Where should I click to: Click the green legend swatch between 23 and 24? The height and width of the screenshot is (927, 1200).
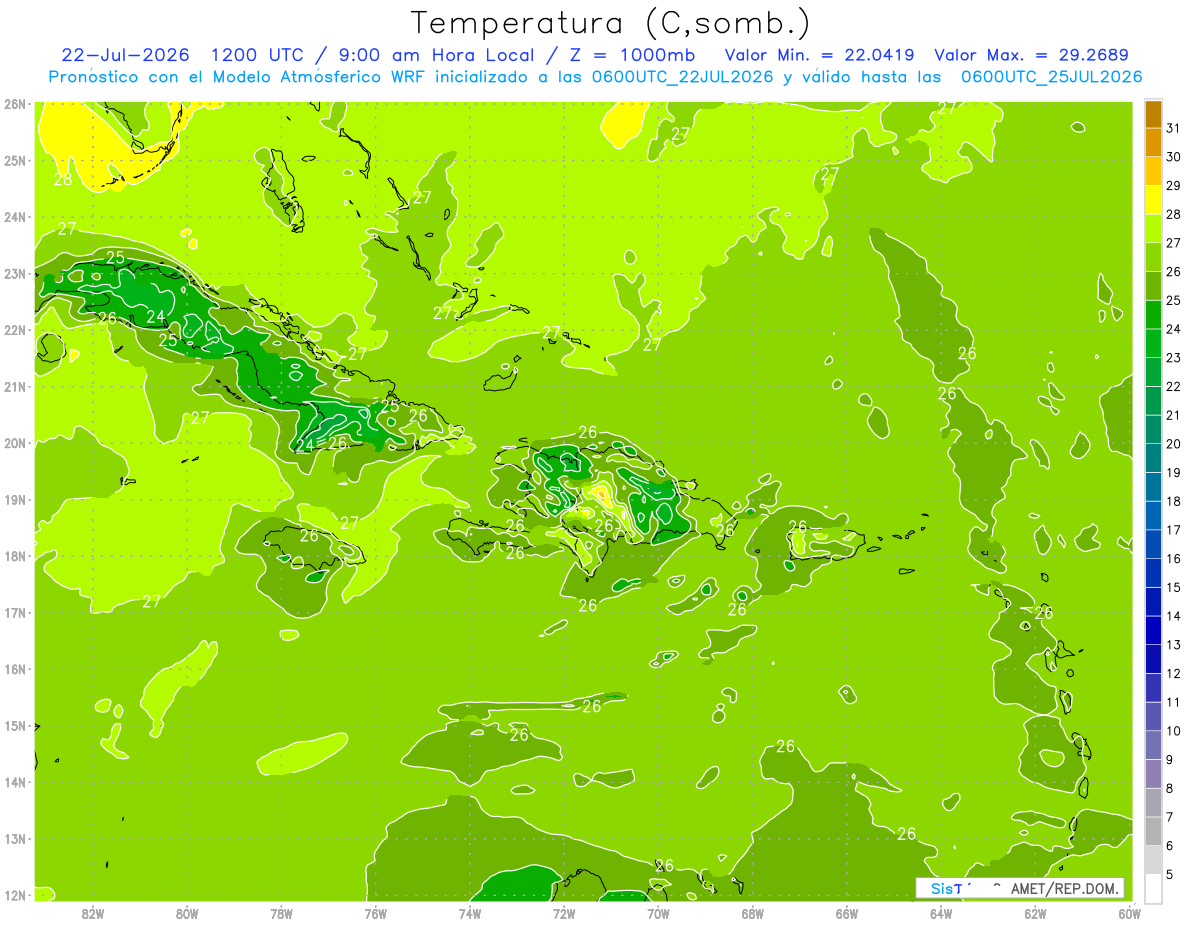coord(1153,343)
